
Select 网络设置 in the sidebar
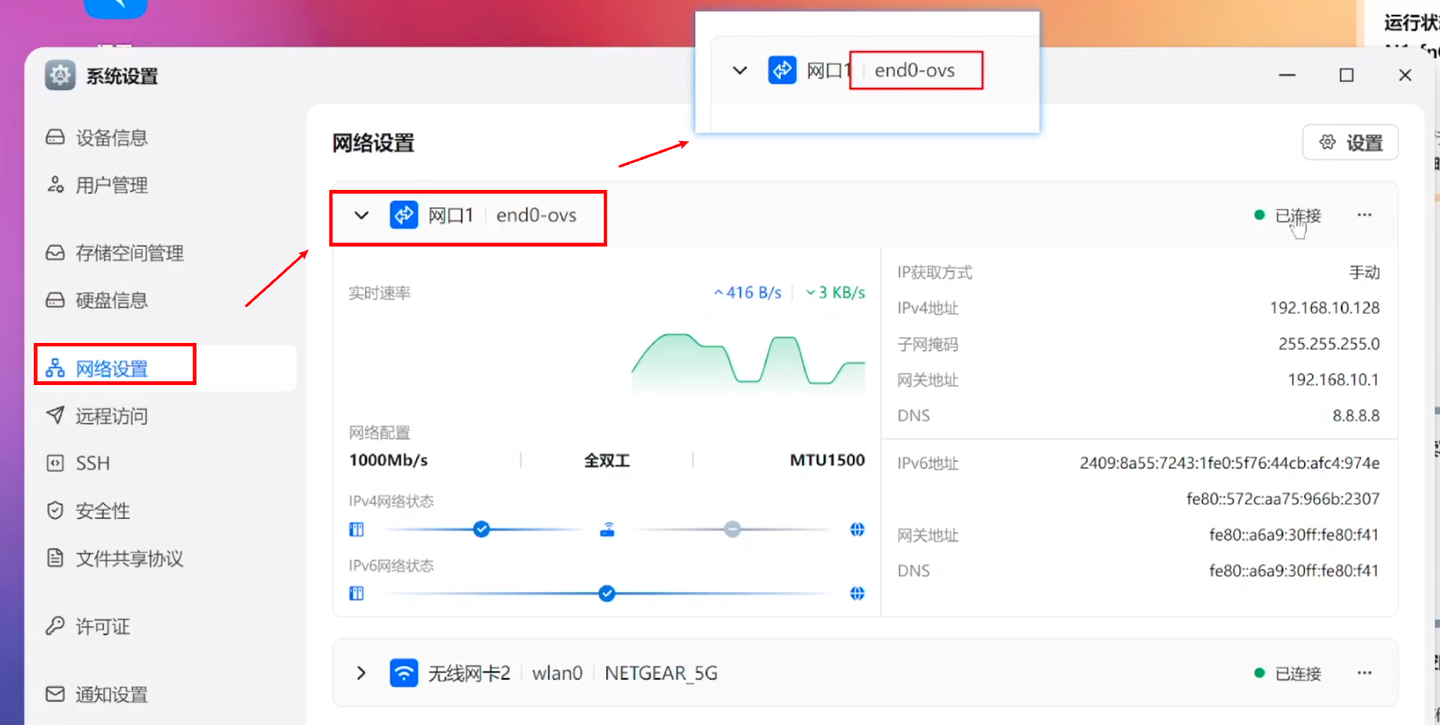point(165,368)
